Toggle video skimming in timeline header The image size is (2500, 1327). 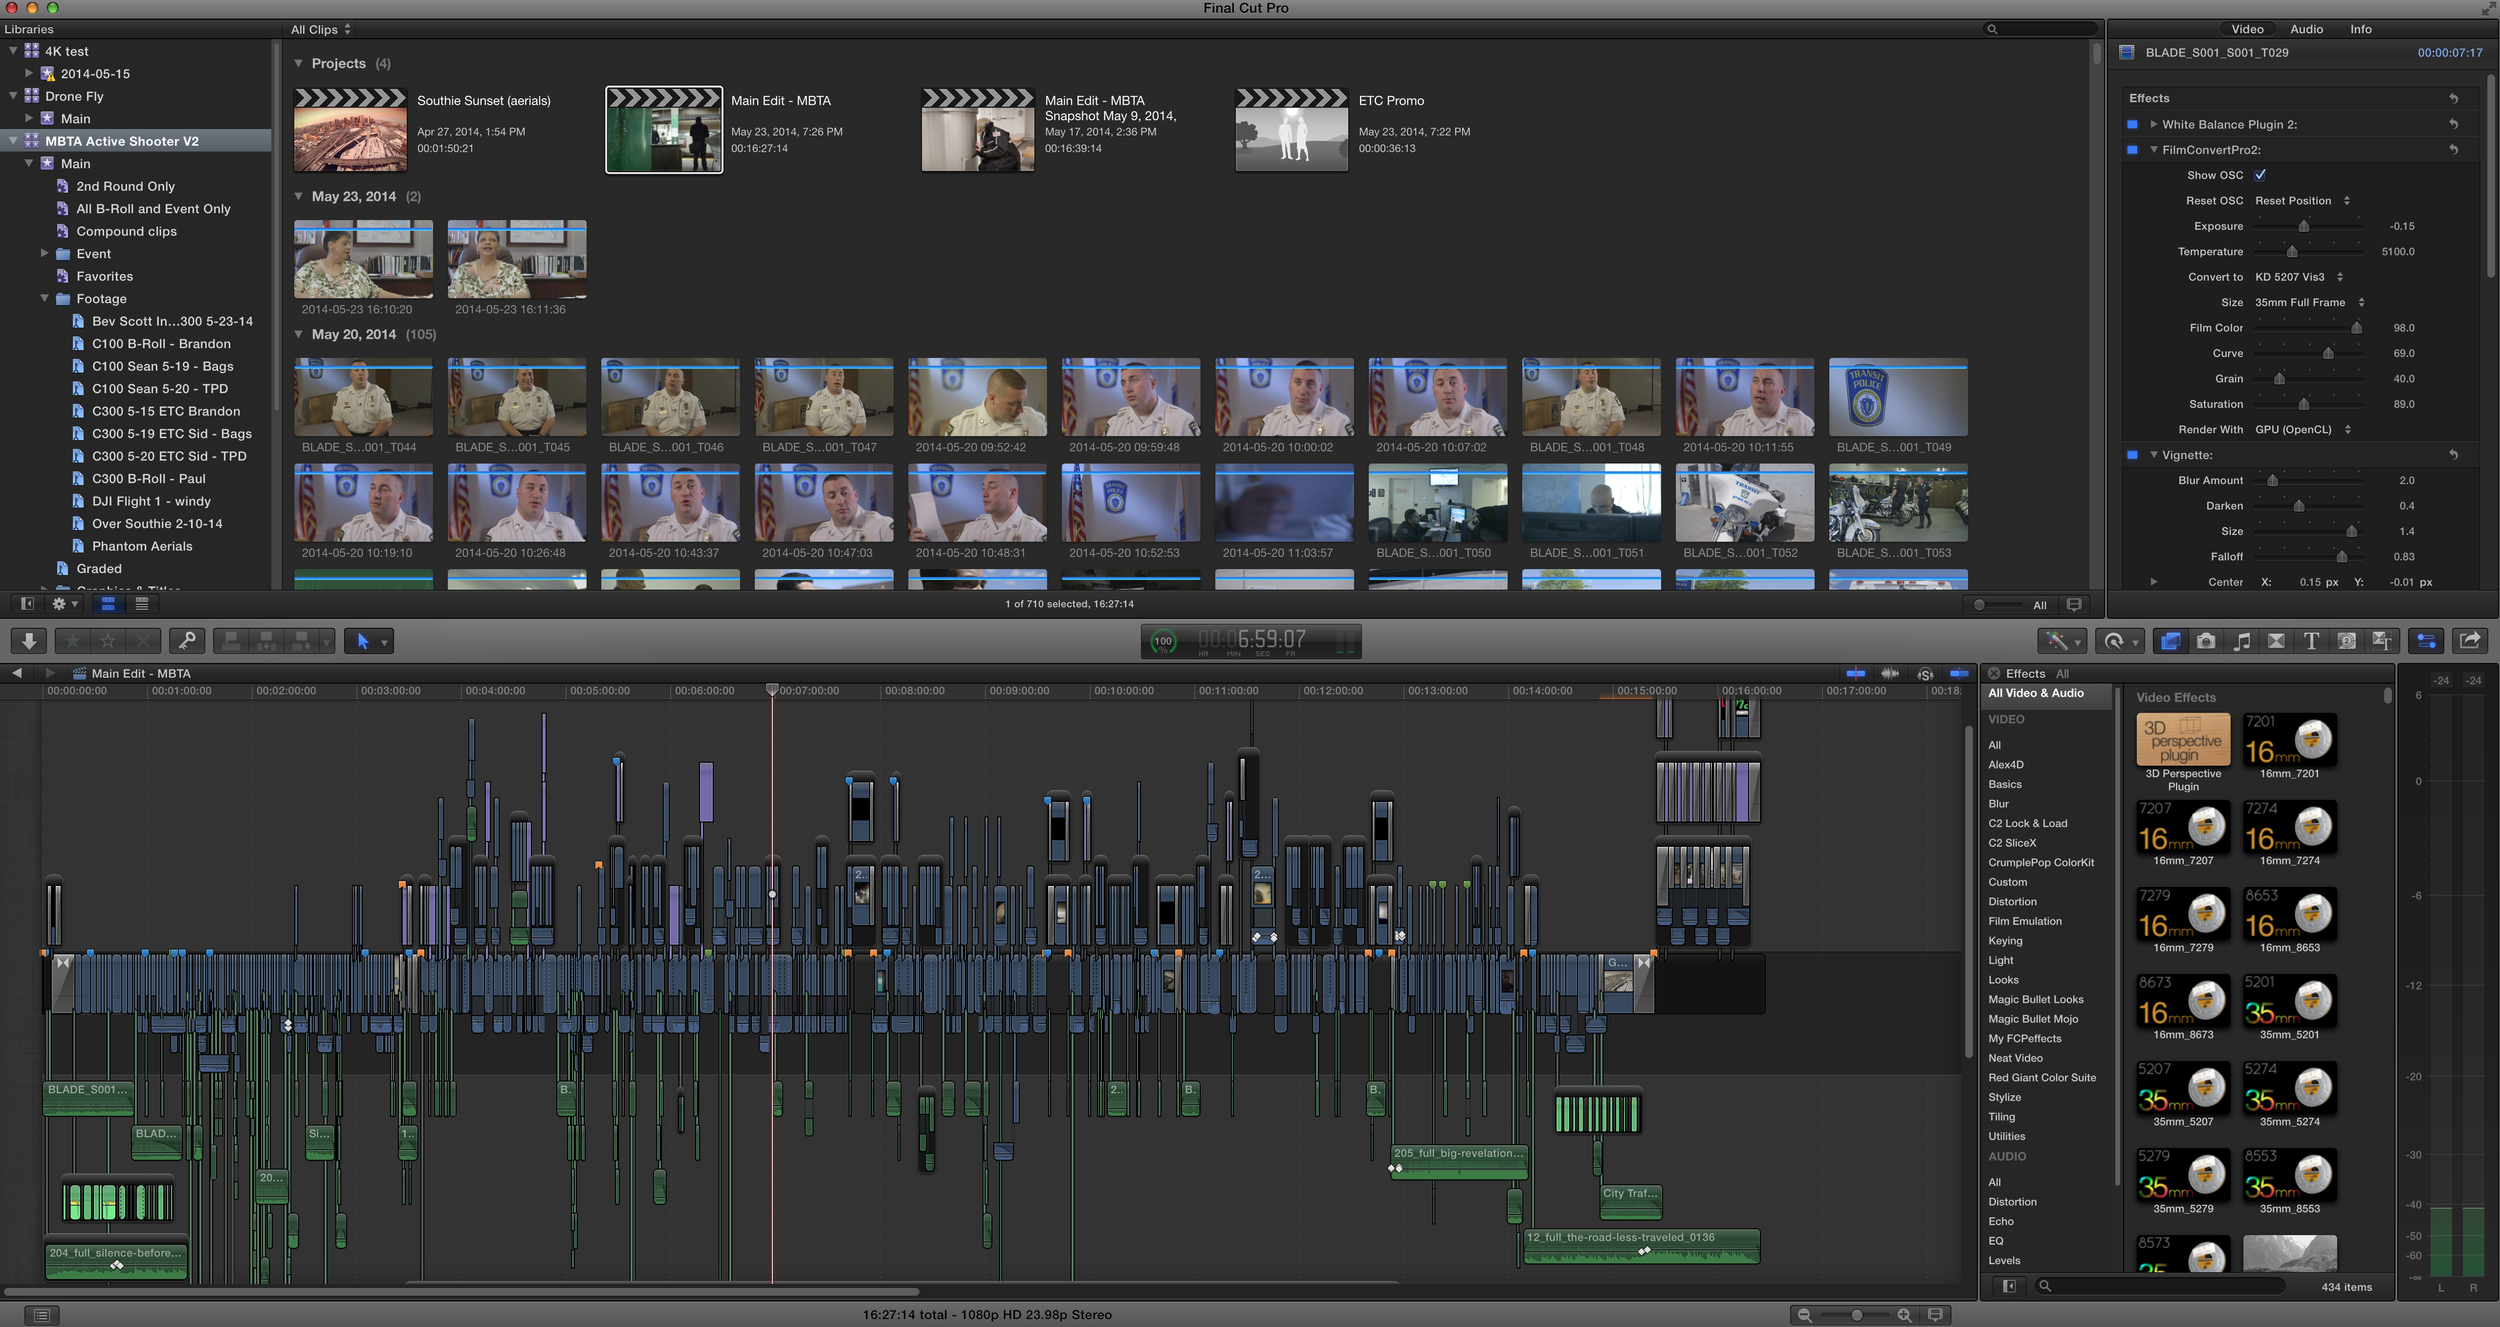point(1856,674)
